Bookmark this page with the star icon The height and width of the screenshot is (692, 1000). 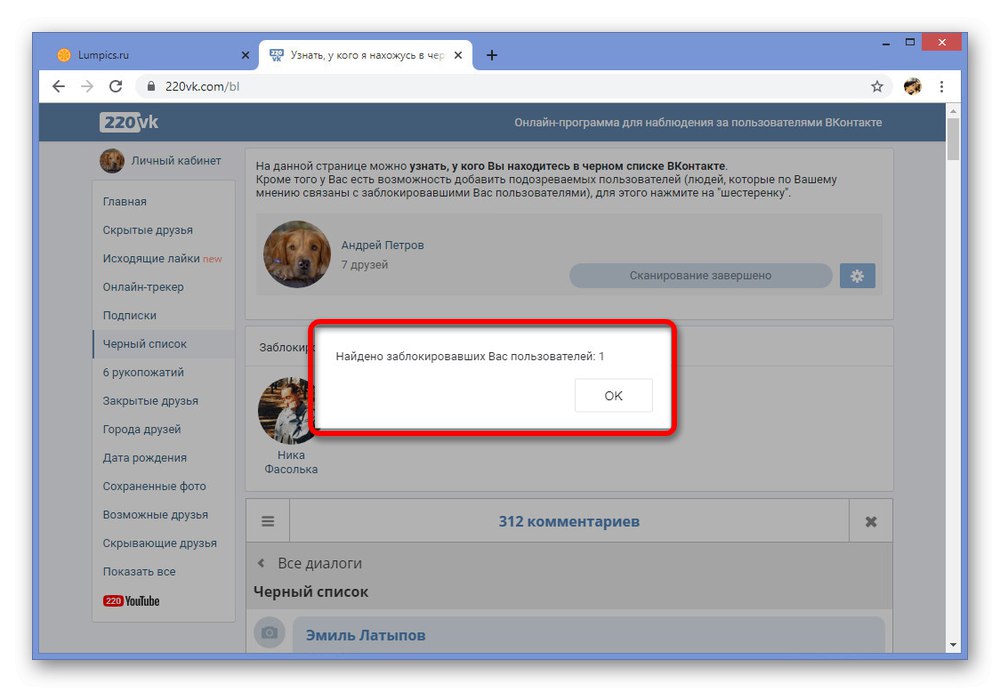coord(877,86)
